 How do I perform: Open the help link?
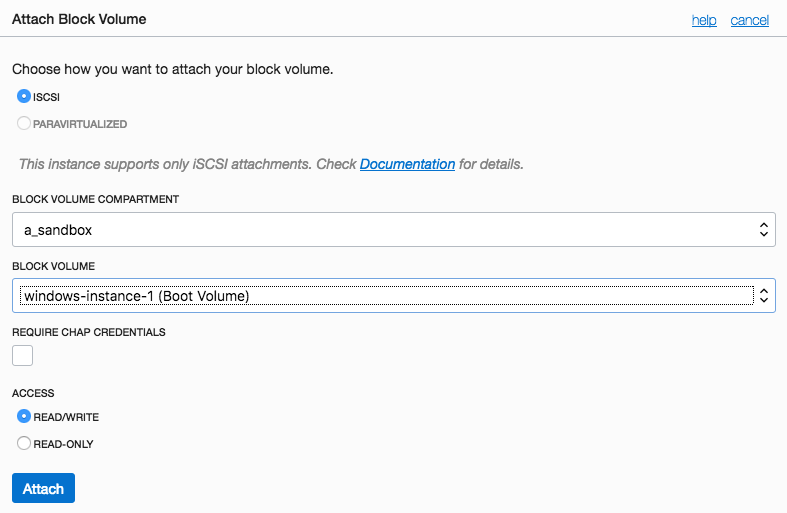tap(704, 20)
